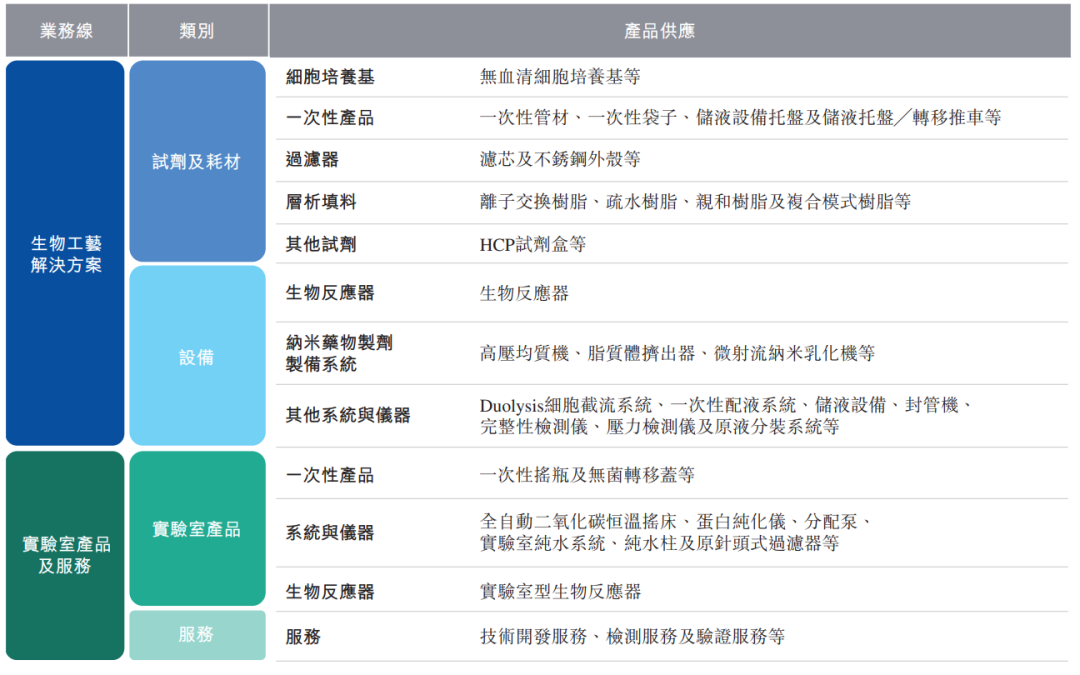Screen dimensions: 1080x675
Task: Click the 納米藥物製劑製備系統 row label
Action: tap(339, 353)
